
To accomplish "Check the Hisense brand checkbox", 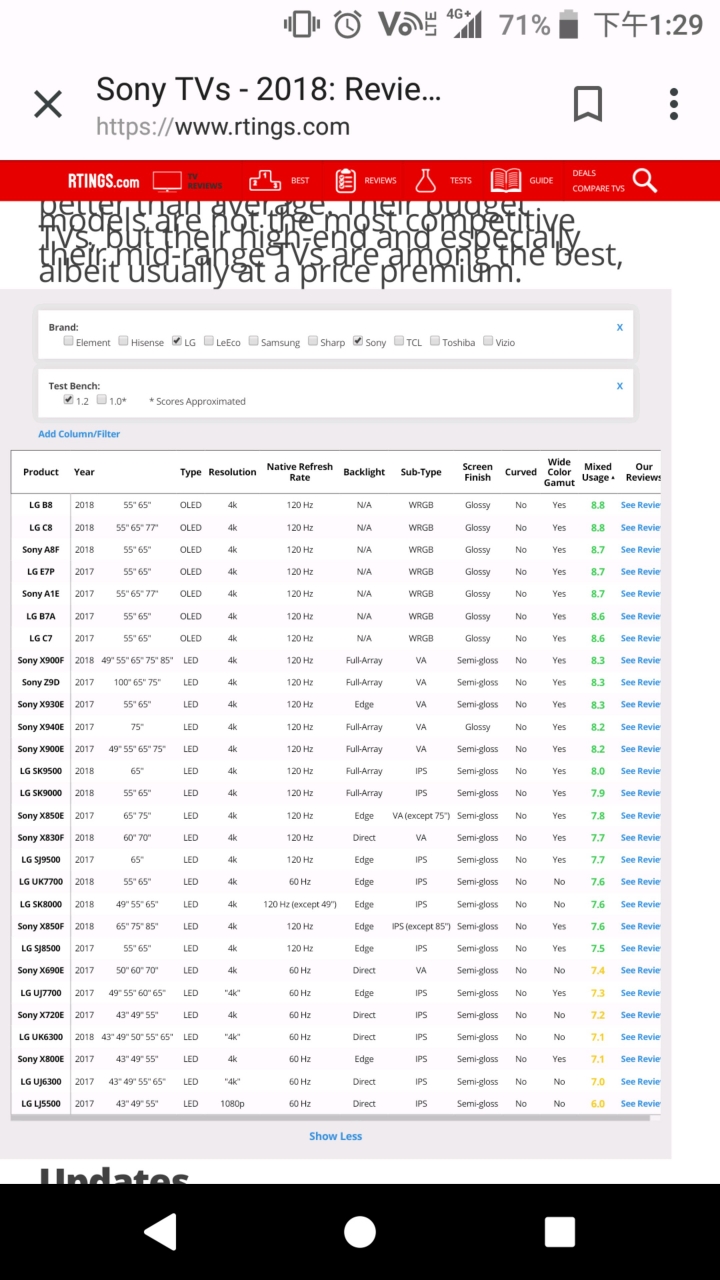I will [123, 341].
